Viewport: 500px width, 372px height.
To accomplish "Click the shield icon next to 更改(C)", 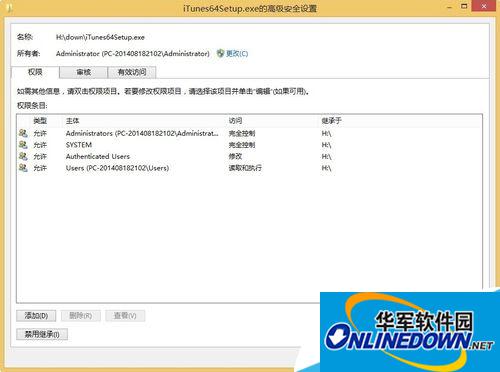I will [220, 53].
